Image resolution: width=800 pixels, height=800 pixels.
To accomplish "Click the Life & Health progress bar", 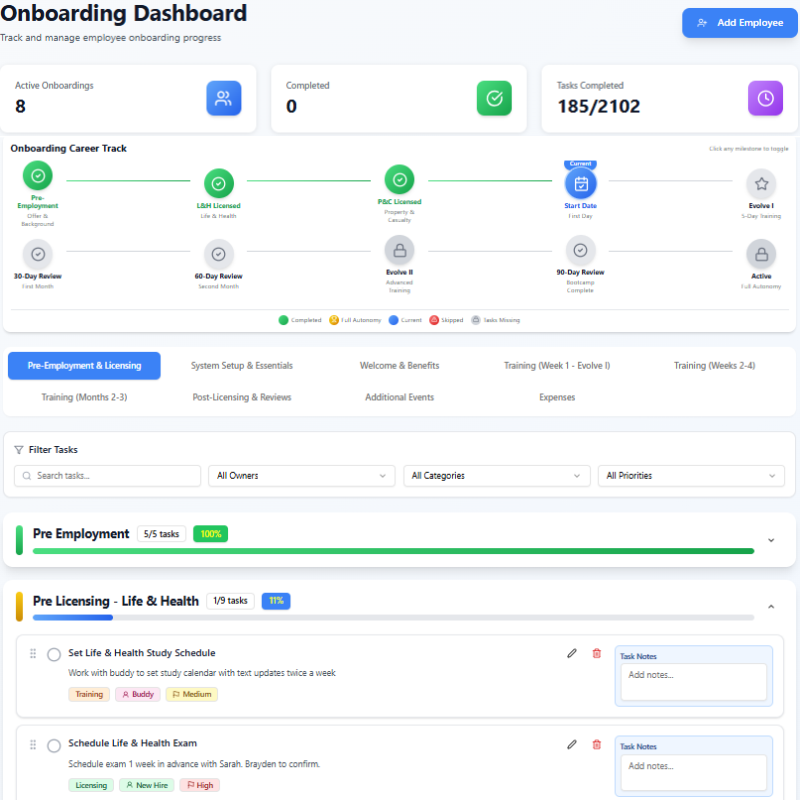I will [x=393, y=618].
